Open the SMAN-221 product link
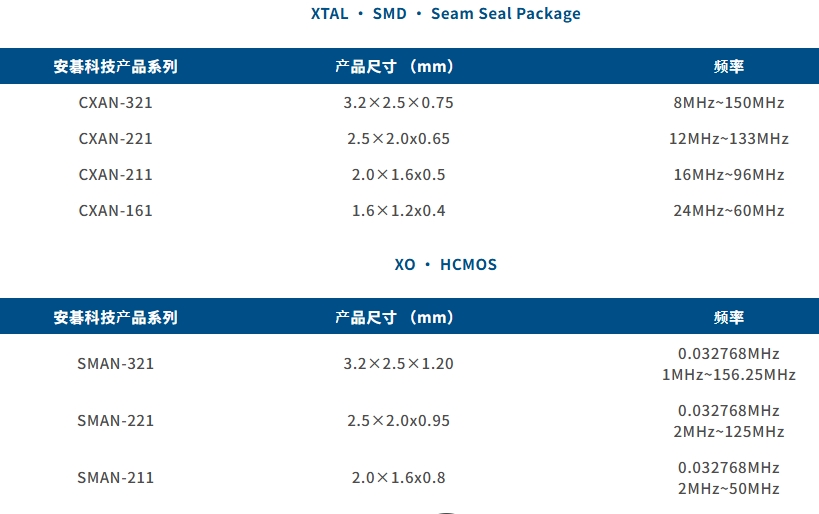This screenshot has width=819, height=514. (115, 420)
